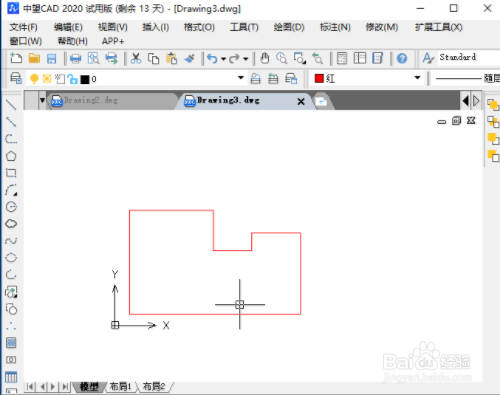Jump to last layout tab
The width and height of the screenshot is (500, 395).
coord(65,387)
